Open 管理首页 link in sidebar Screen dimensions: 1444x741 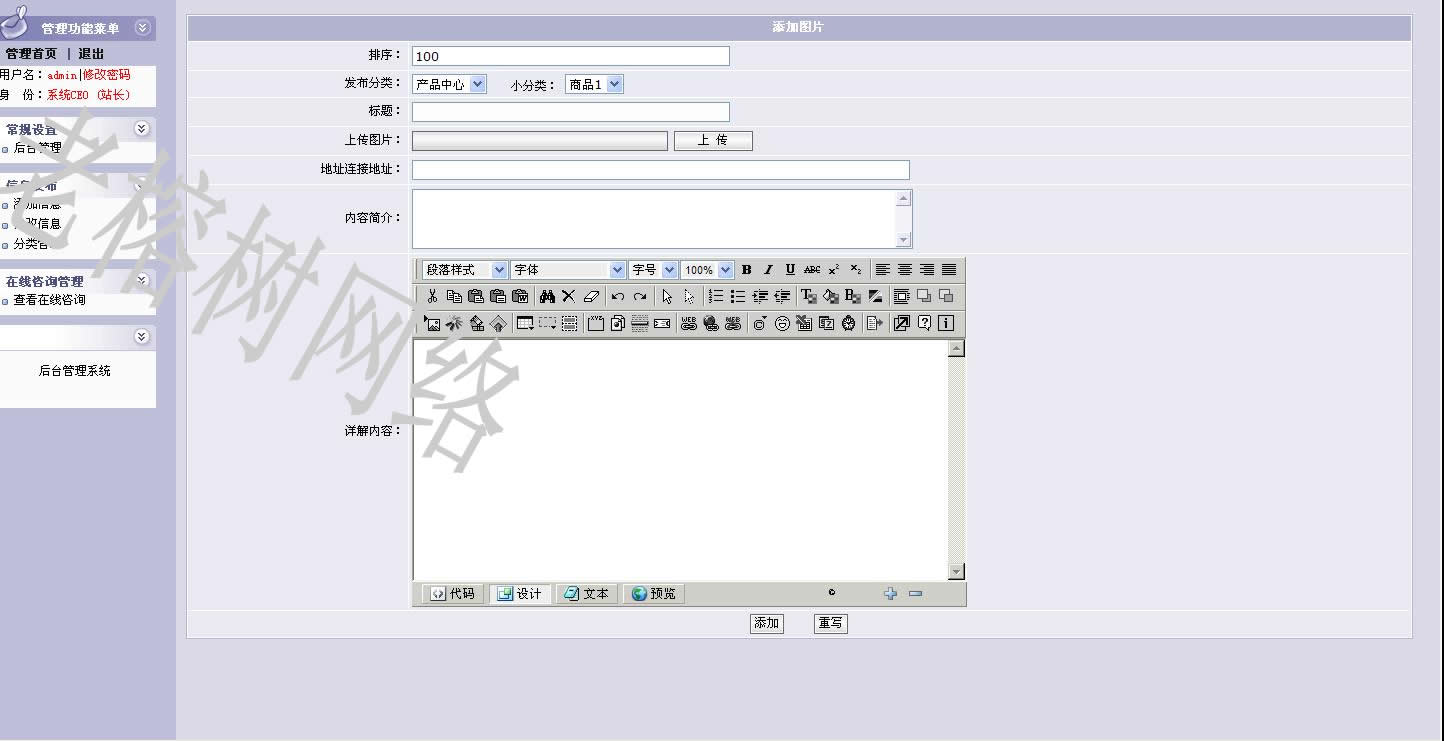[x=31, y=54]
